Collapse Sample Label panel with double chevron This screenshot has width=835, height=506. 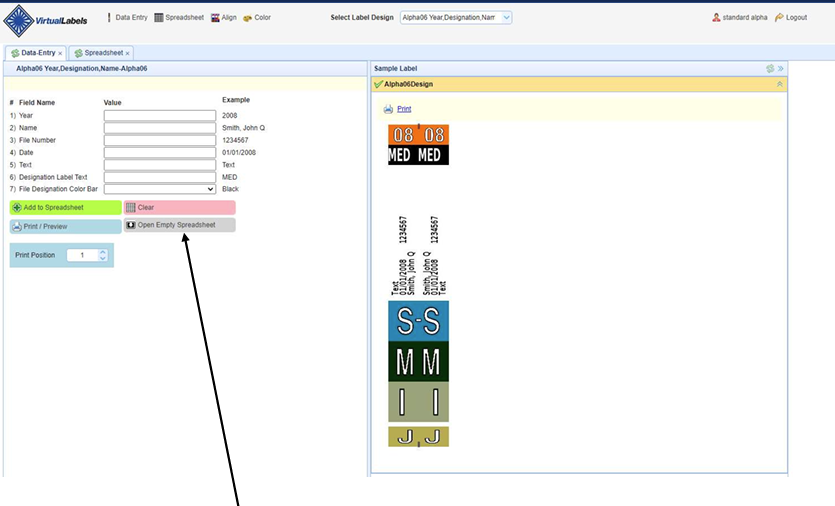click(x=781, y=69)
